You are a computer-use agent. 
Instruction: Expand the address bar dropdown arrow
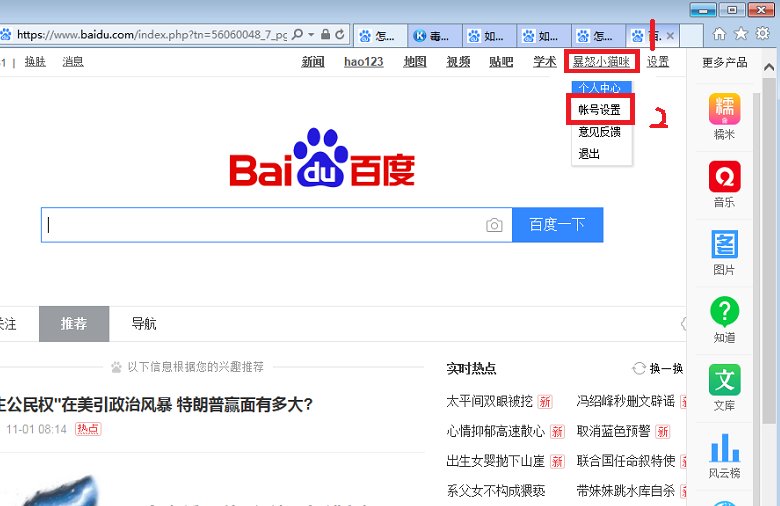(x=311, y=34)
